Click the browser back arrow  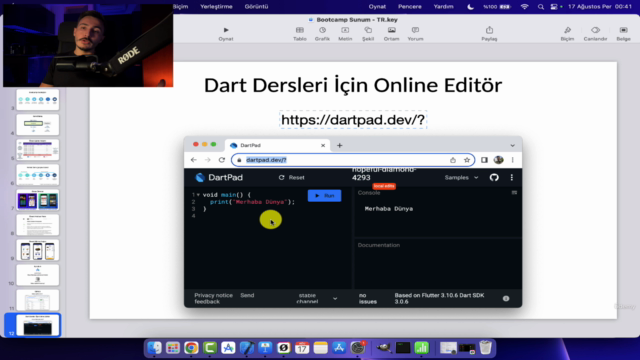pos(194,160)
